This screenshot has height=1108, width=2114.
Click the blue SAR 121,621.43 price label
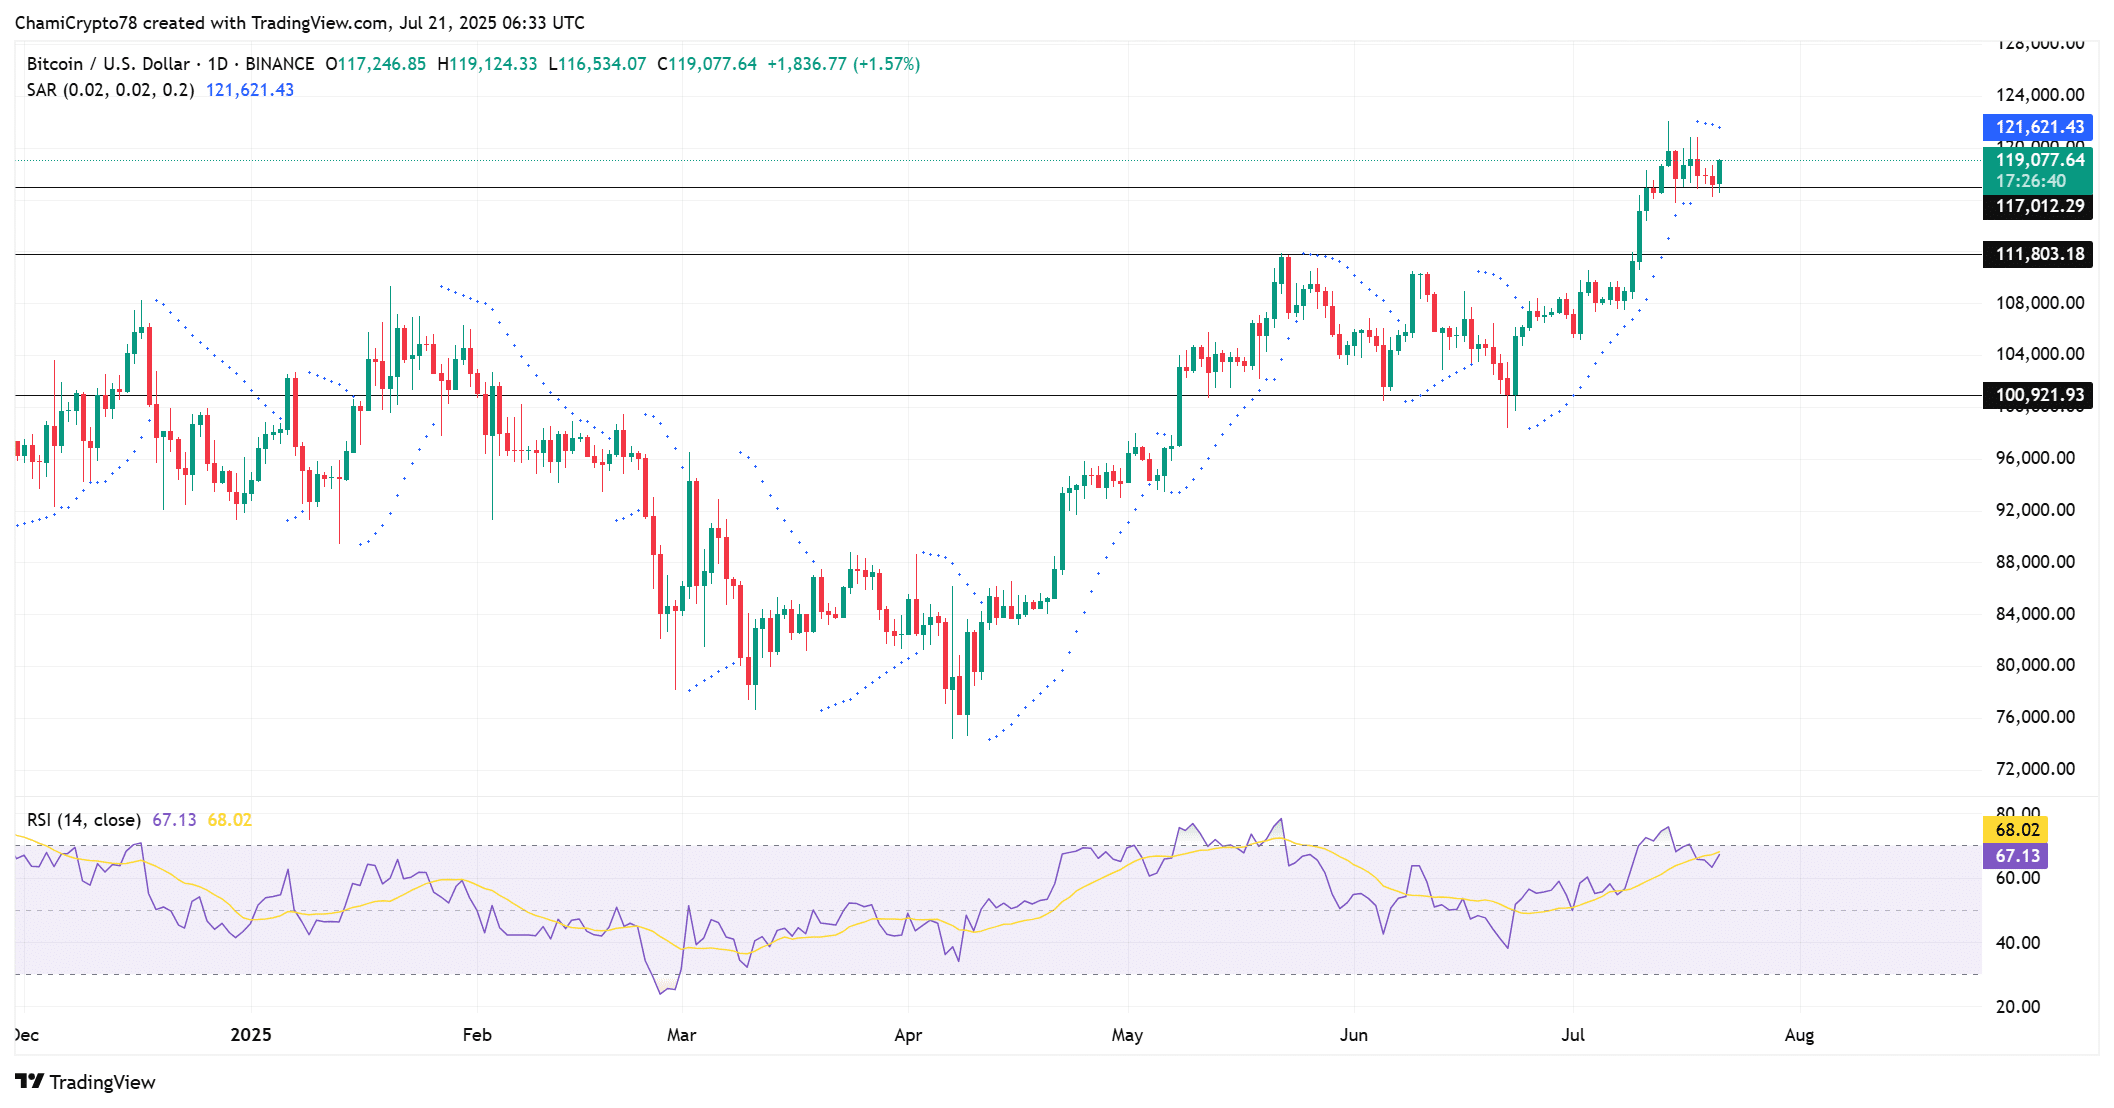[x=2037, y=127]
